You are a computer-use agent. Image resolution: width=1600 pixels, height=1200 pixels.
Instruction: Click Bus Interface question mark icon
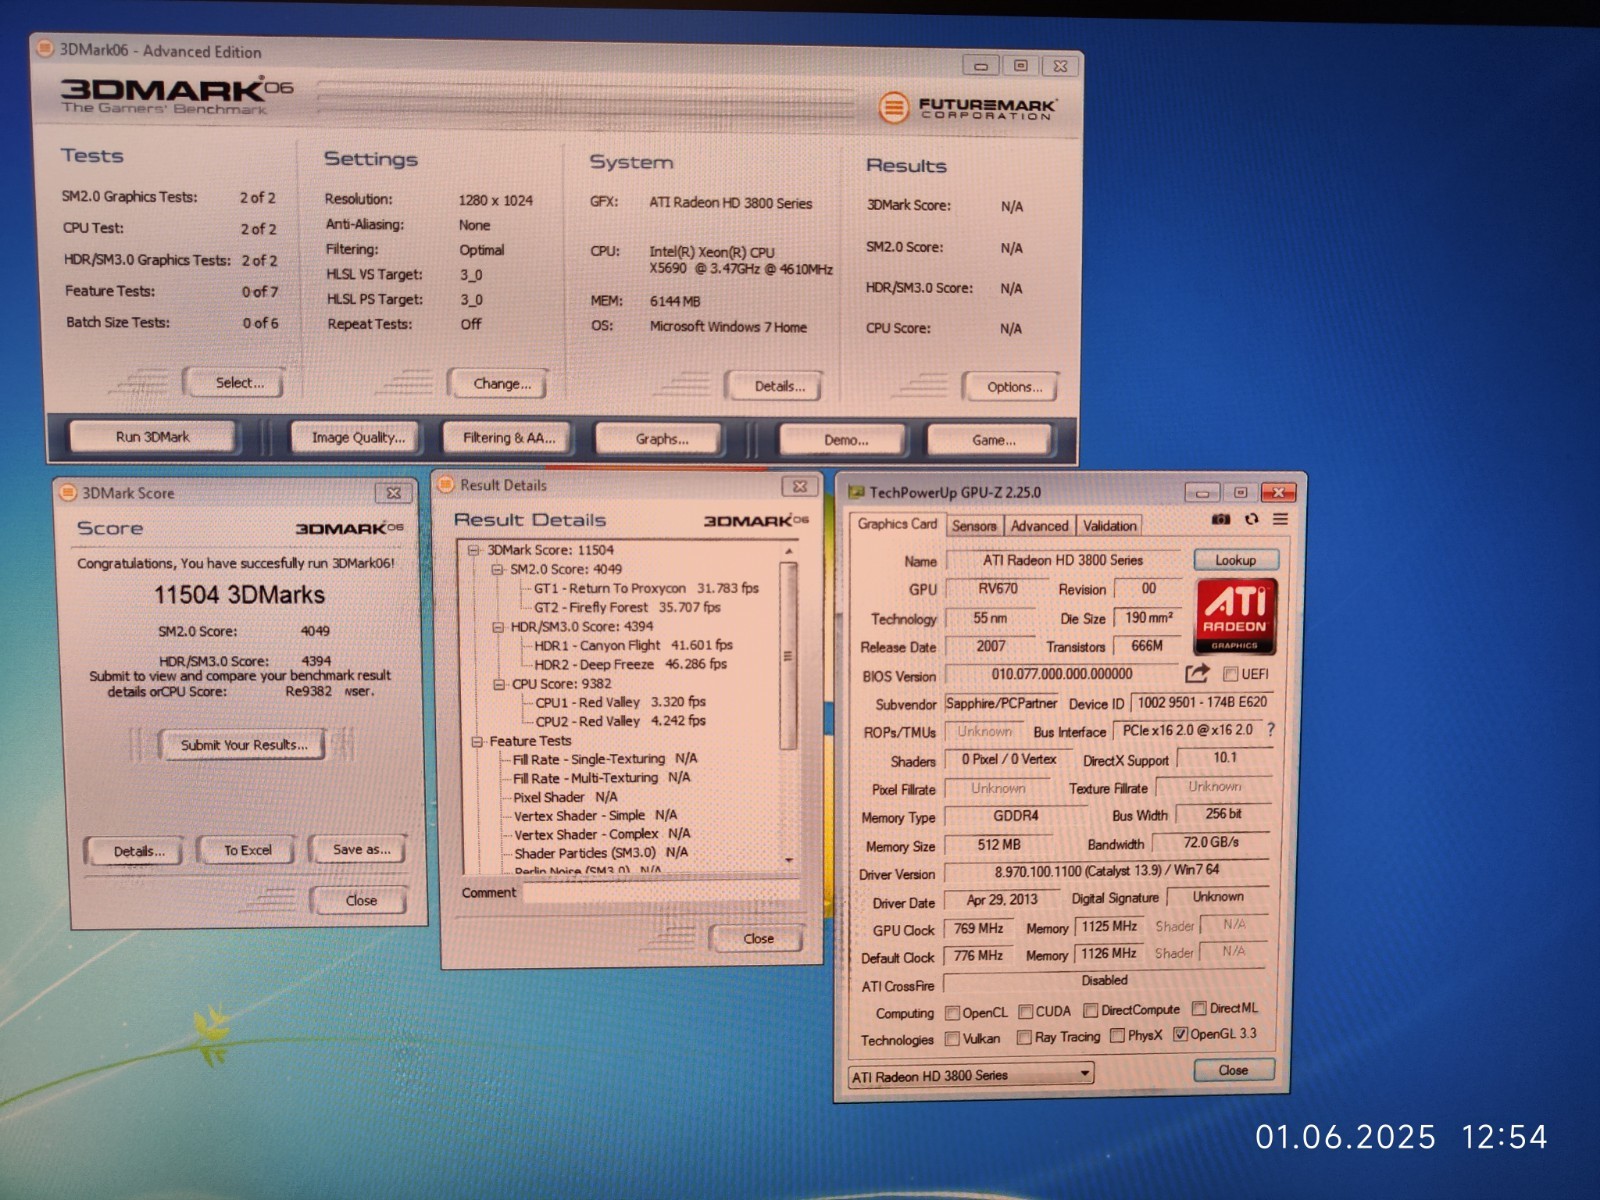tap(1271, 730)
